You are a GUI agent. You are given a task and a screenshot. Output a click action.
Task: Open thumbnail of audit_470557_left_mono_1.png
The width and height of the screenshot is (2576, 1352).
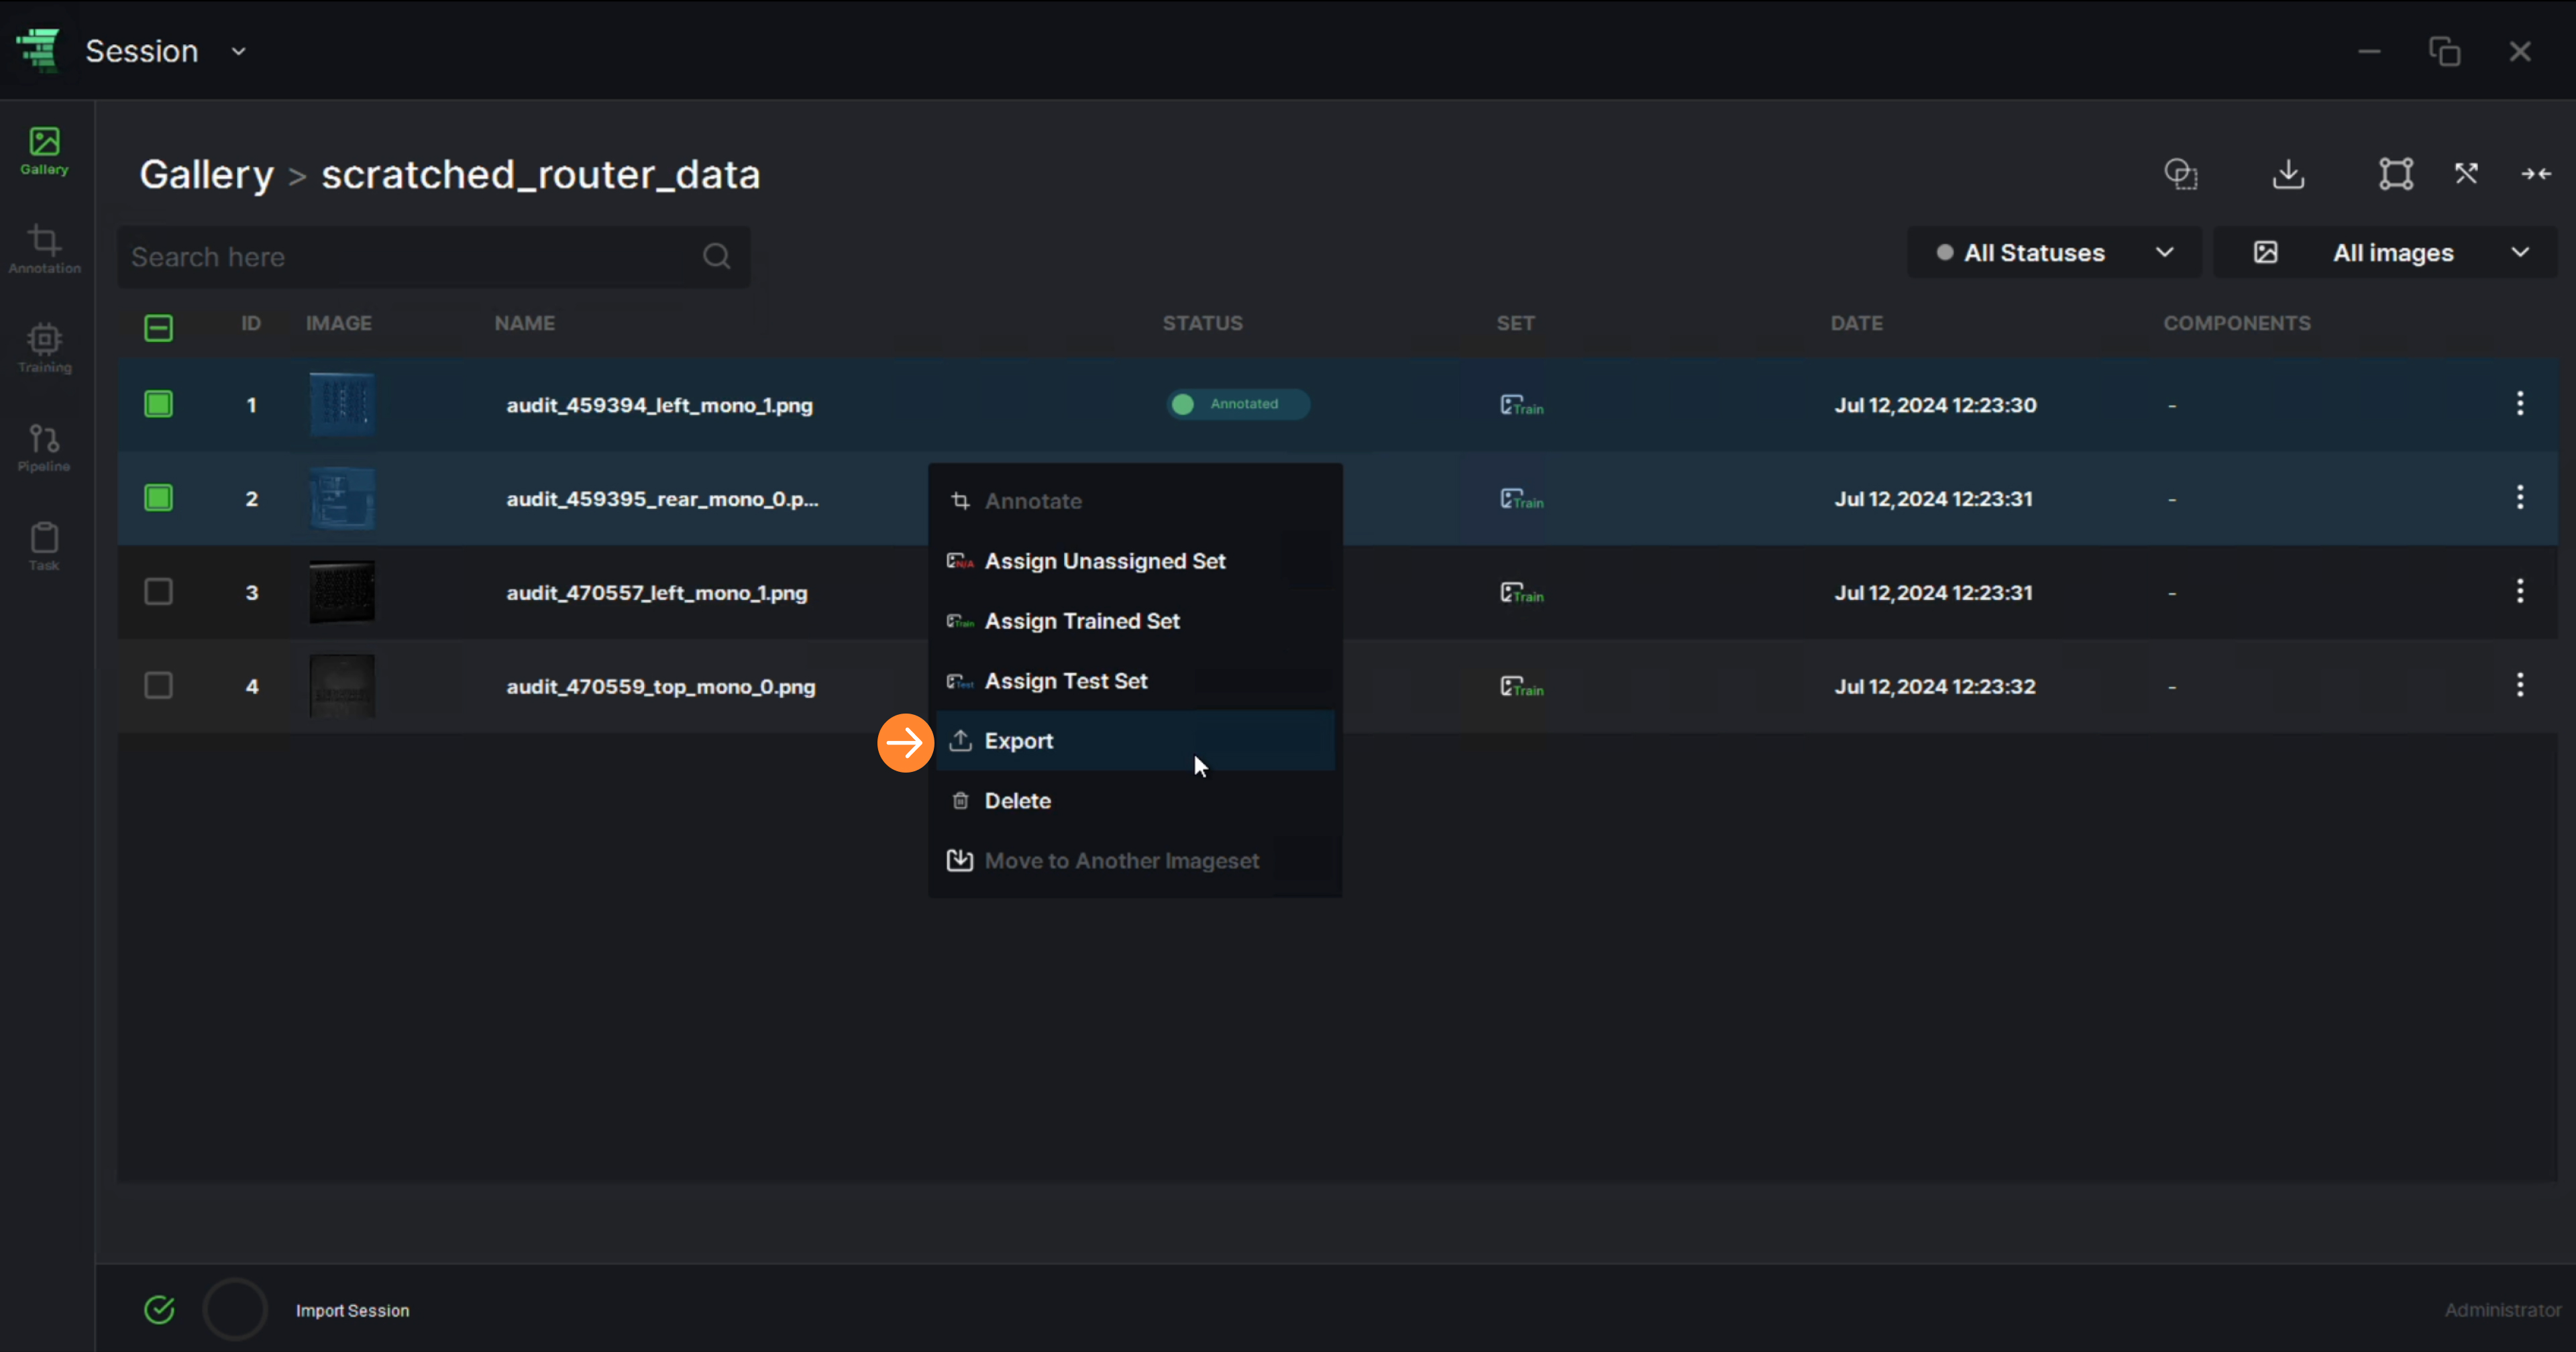[342, 592]
